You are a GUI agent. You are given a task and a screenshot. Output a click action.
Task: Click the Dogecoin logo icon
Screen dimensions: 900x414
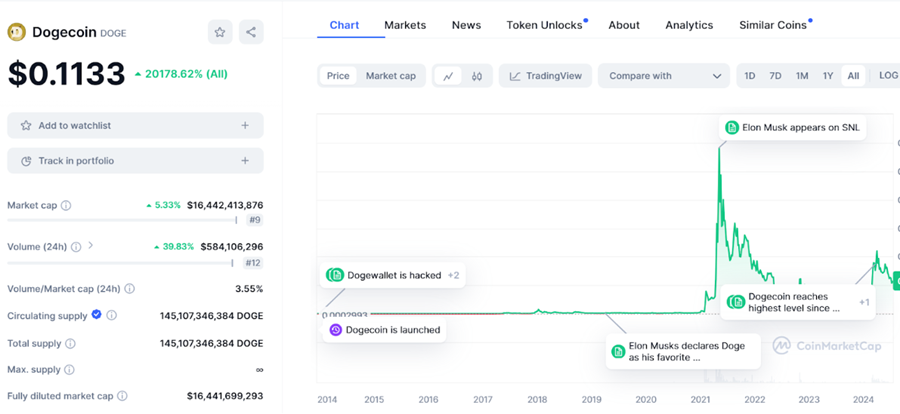[x=17, y=32]
